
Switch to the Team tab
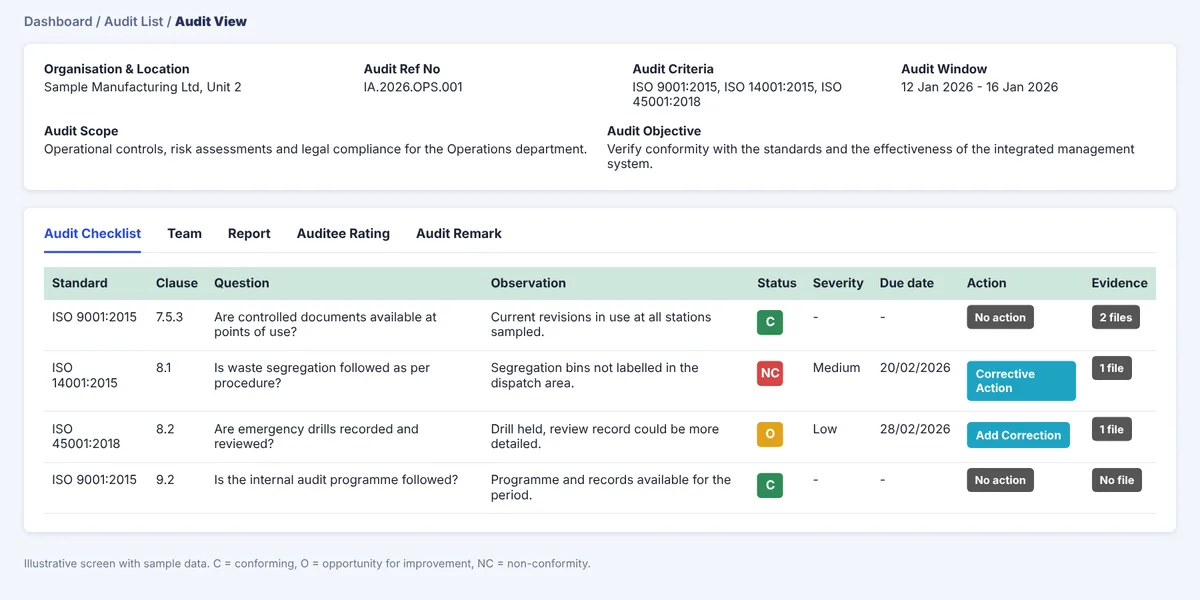point(184,233)
